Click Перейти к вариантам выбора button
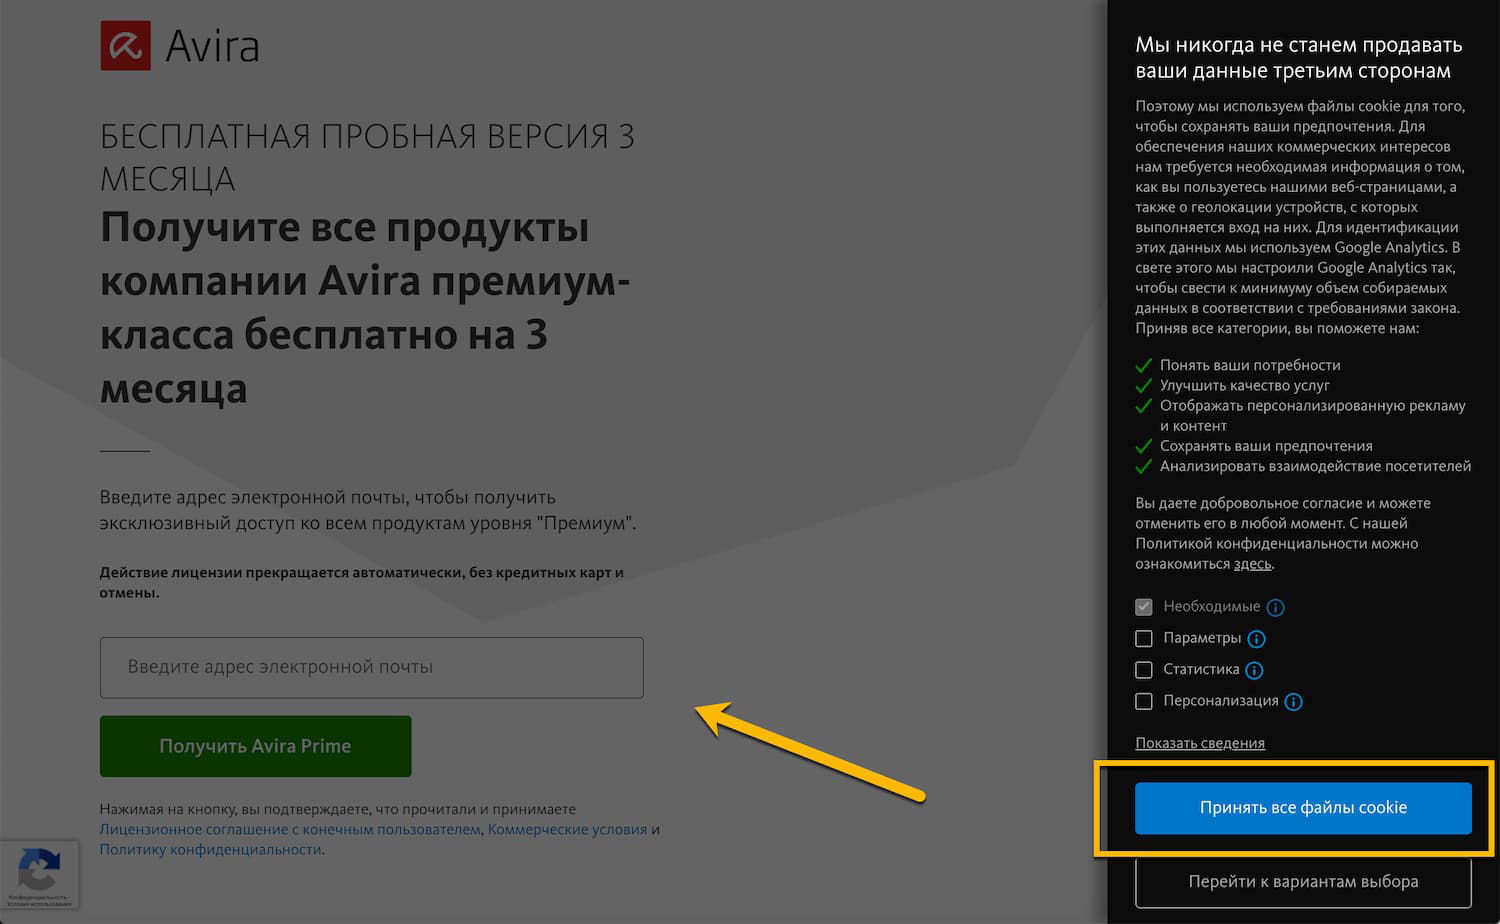1500x924 pixels. (1303, 882)
